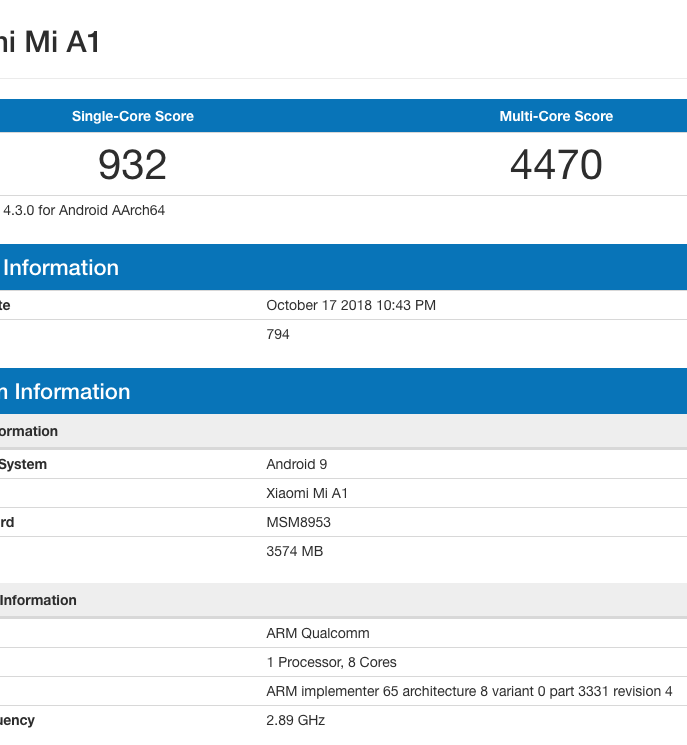Screen dimensions: 687x745
Task: Click the System row label beside Android 9
Action: point(23,464)
